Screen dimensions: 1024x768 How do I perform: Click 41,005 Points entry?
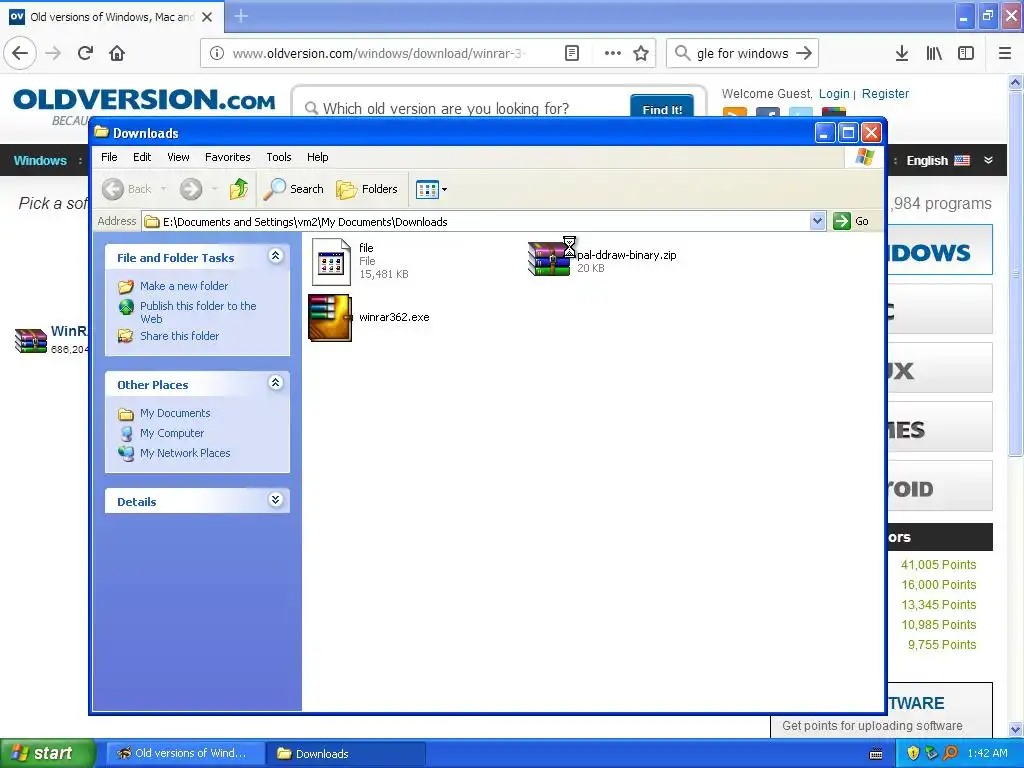pyautogui.click(x=938, y=564)
